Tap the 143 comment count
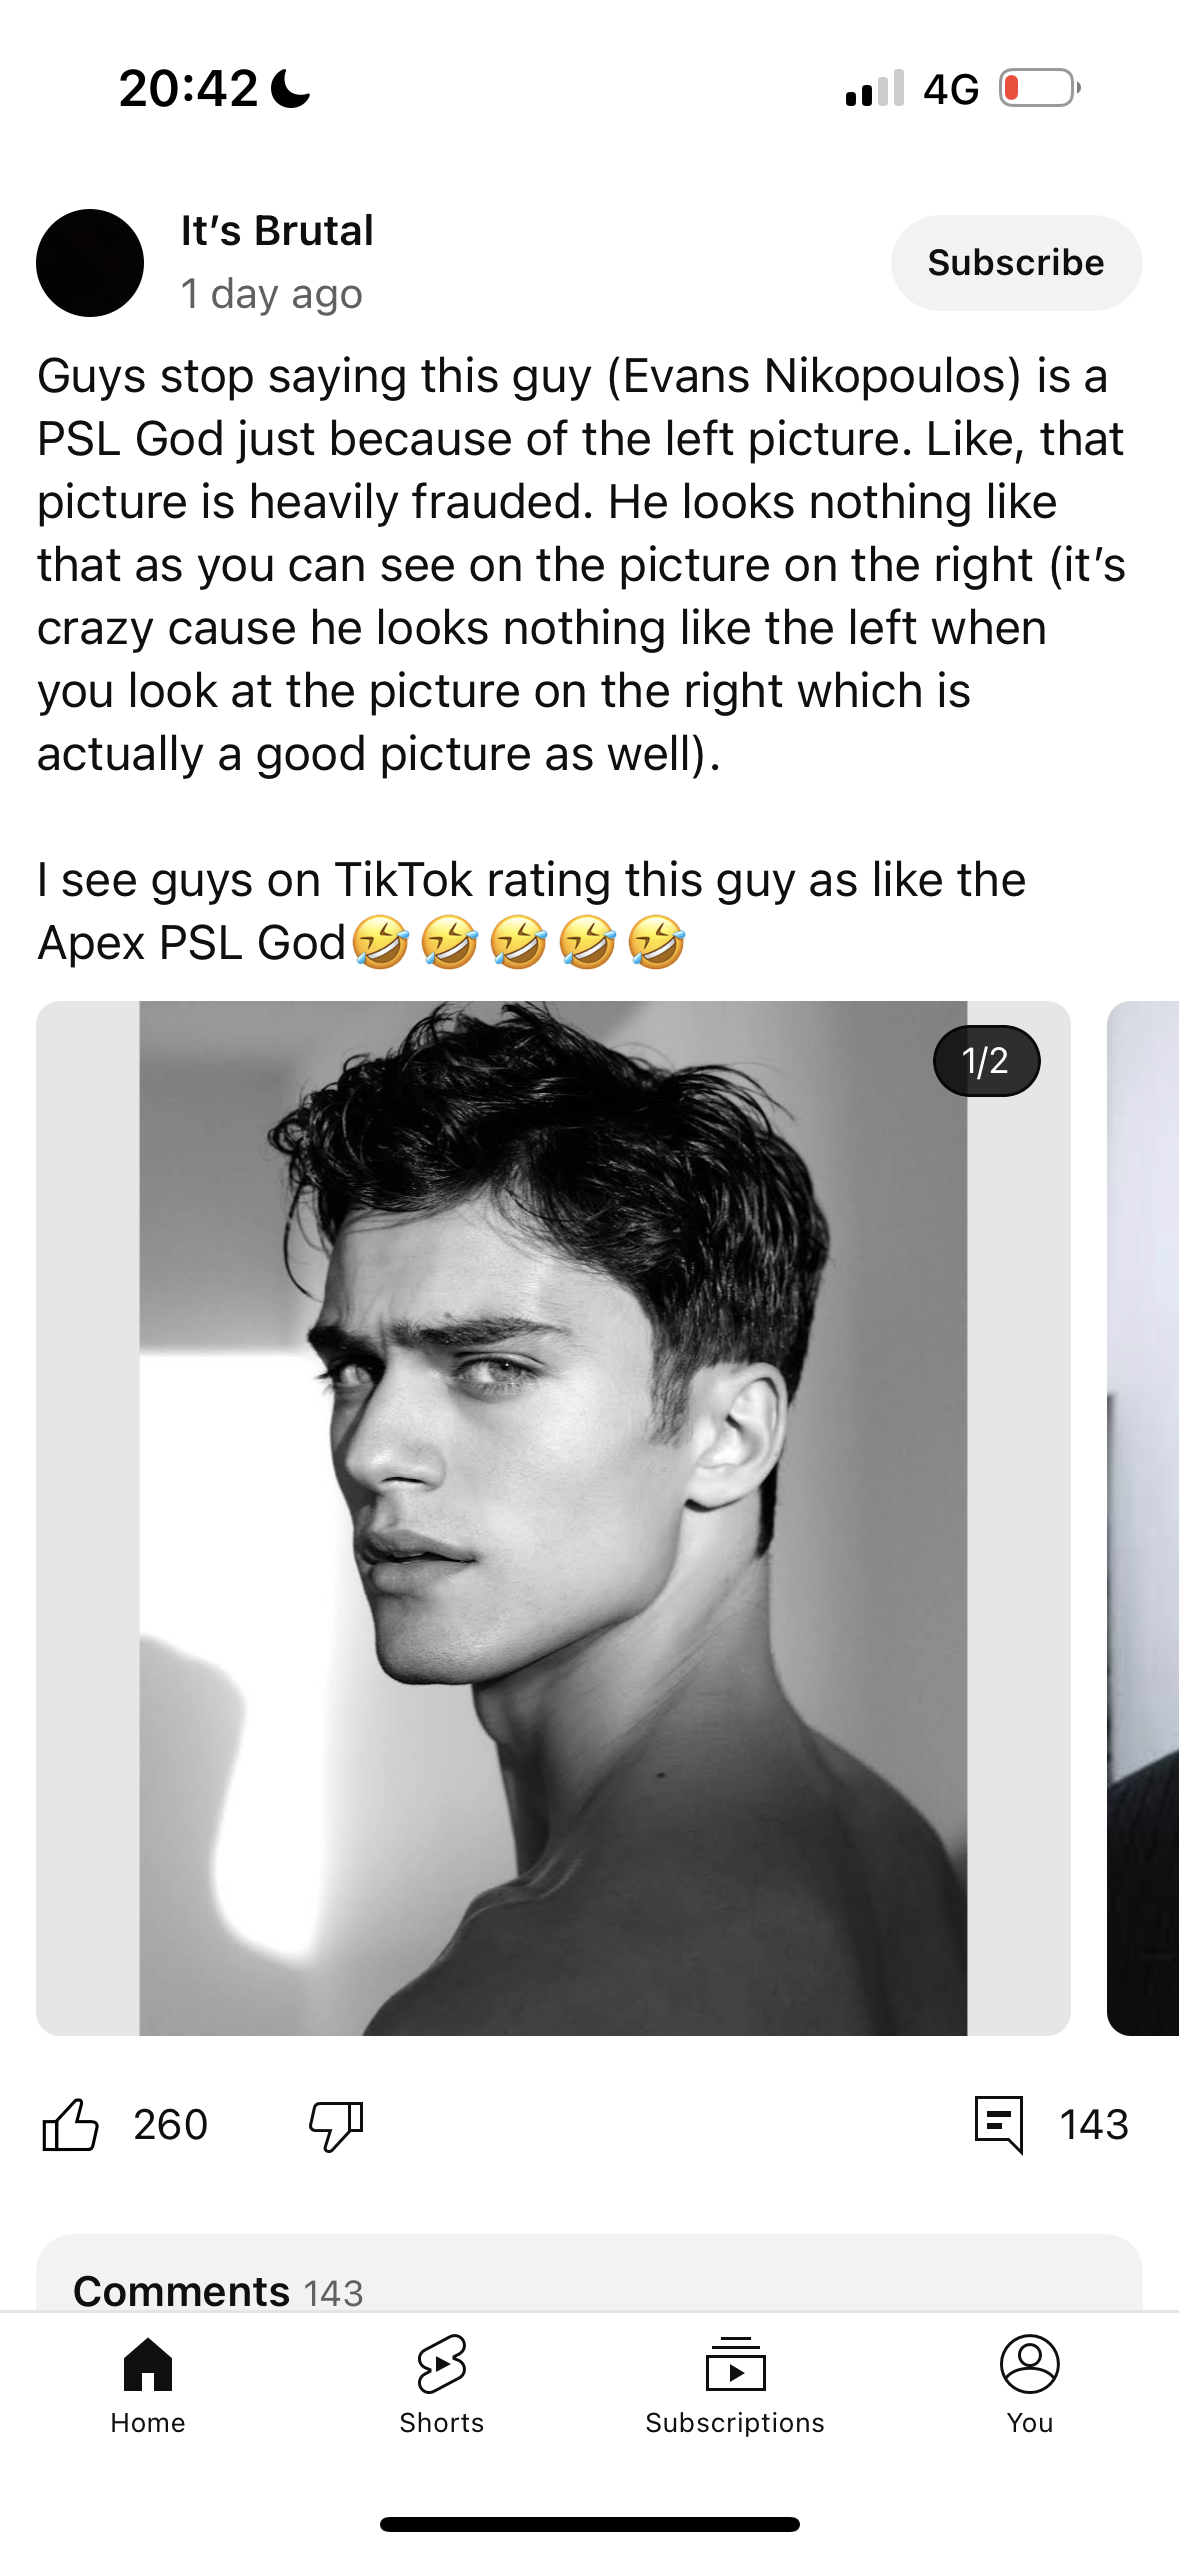 (x=1094, y=2124)
